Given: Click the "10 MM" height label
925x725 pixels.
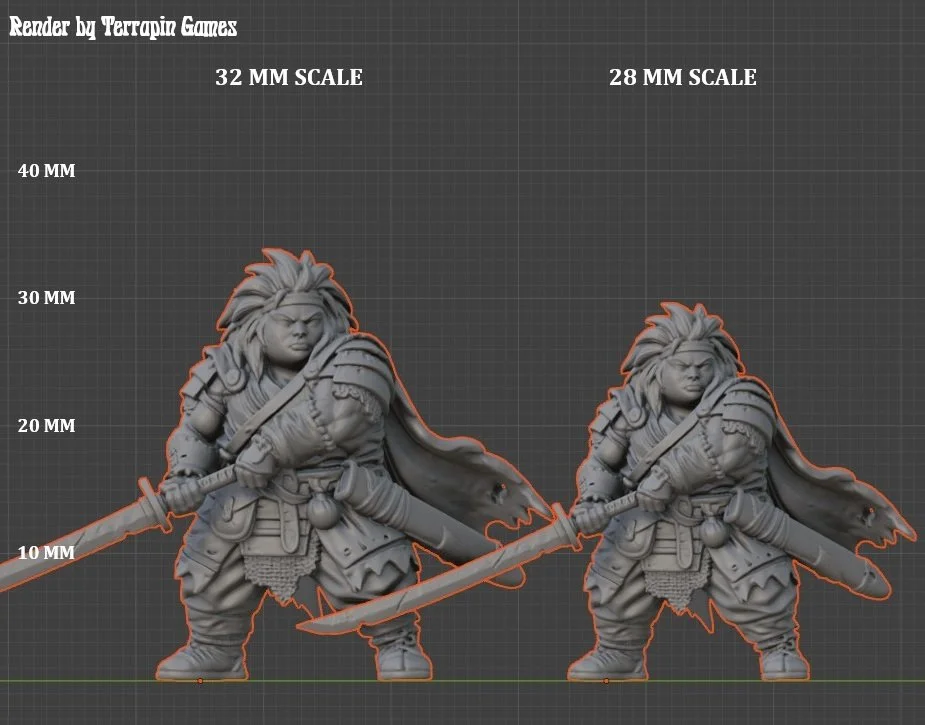Looking at the screenshot, I should (47, 553).
